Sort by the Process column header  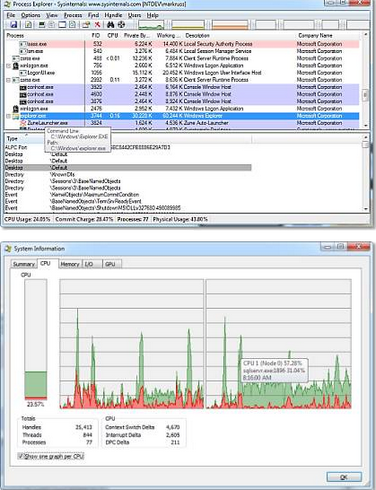coord(45,35)
